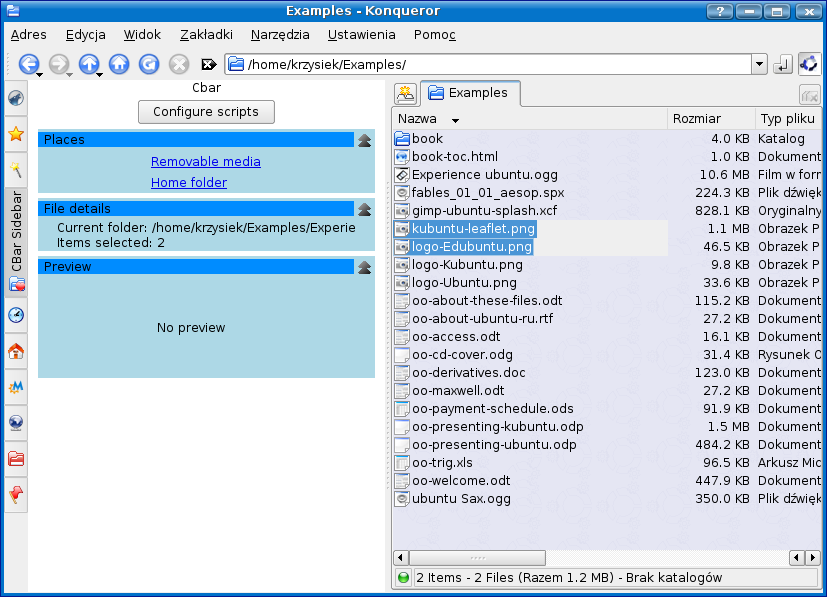Open the clock History sidebar tab
This screenshot has width=827, height=597.
click(16, 316)
